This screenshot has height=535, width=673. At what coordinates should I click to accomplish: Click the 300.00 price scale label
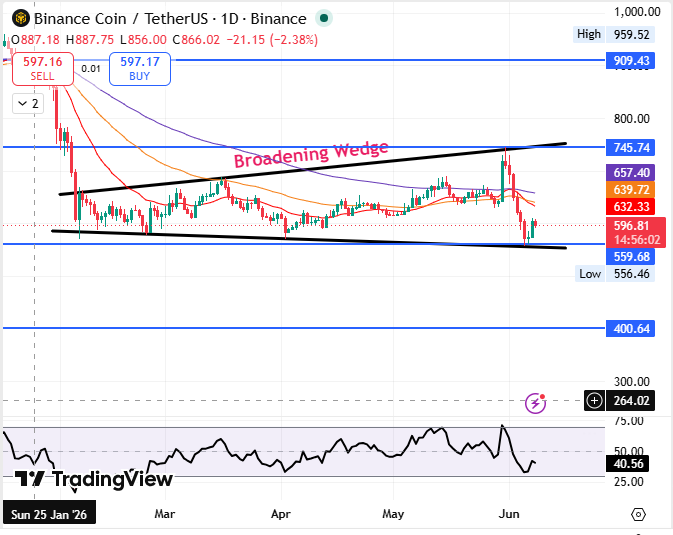click(631, 381)
